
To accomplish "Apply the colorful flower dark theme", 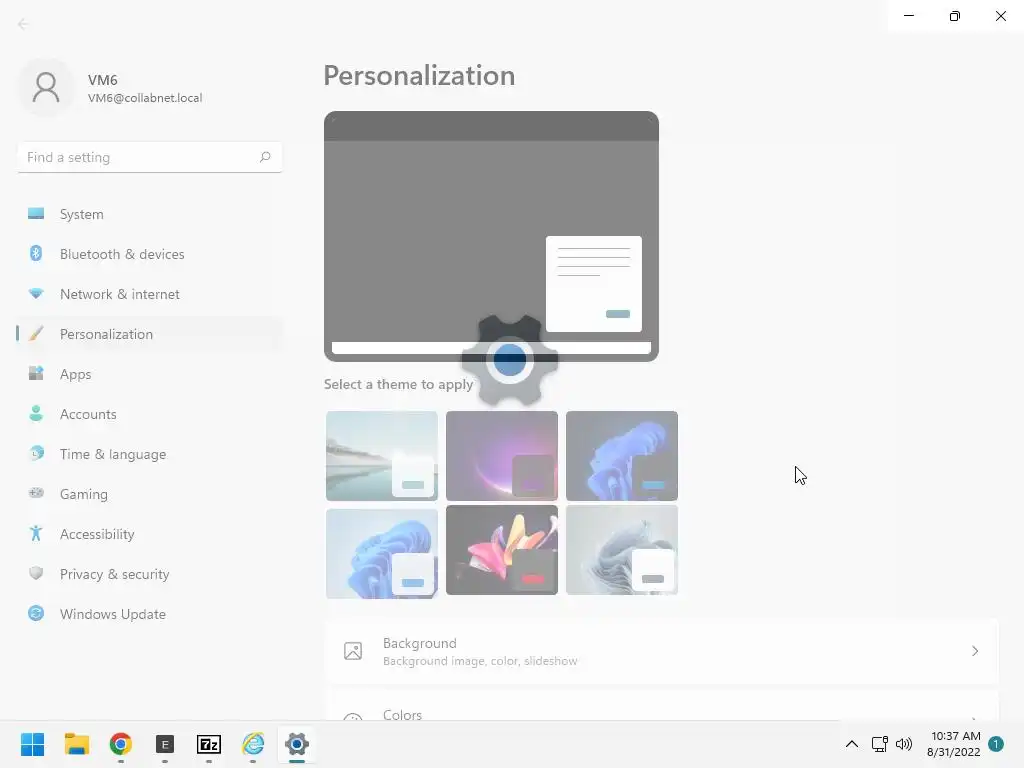I will tap(502, 550).
